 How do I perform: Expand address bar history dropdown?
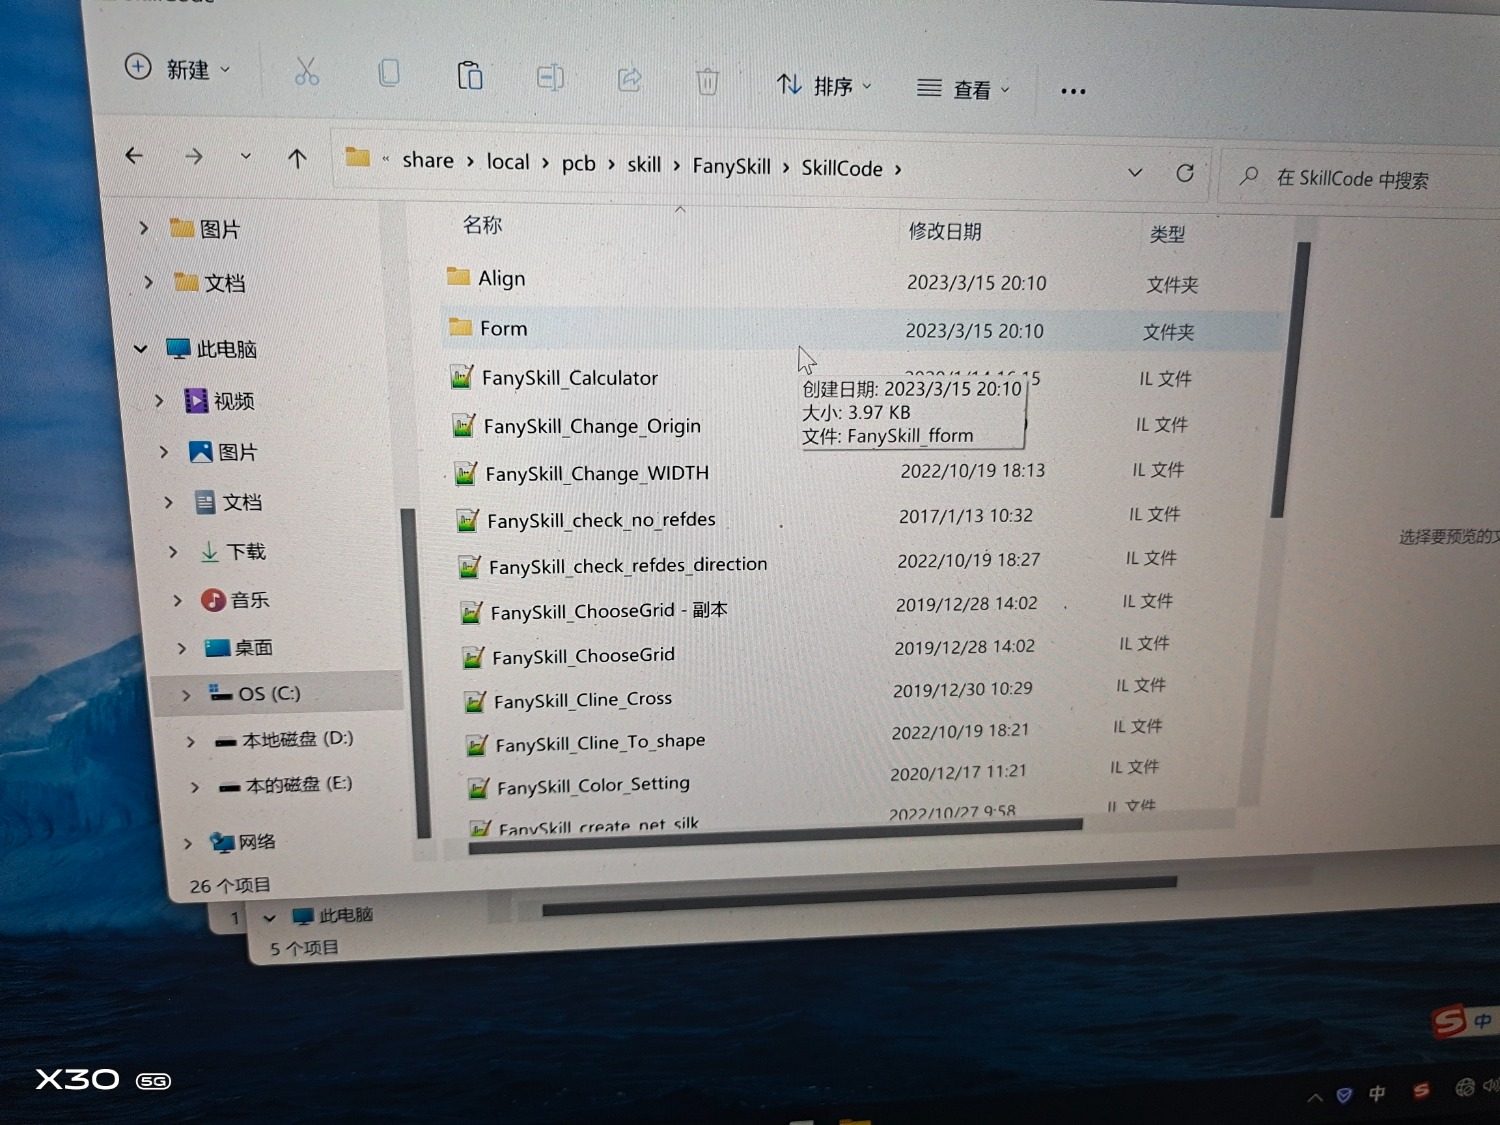(x=1135, y=173)
